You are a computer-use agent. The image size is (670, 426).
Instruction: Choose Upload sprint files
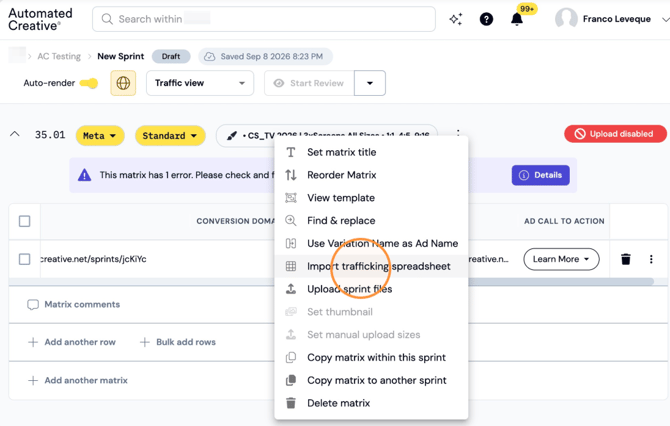[x=371, y=289]
